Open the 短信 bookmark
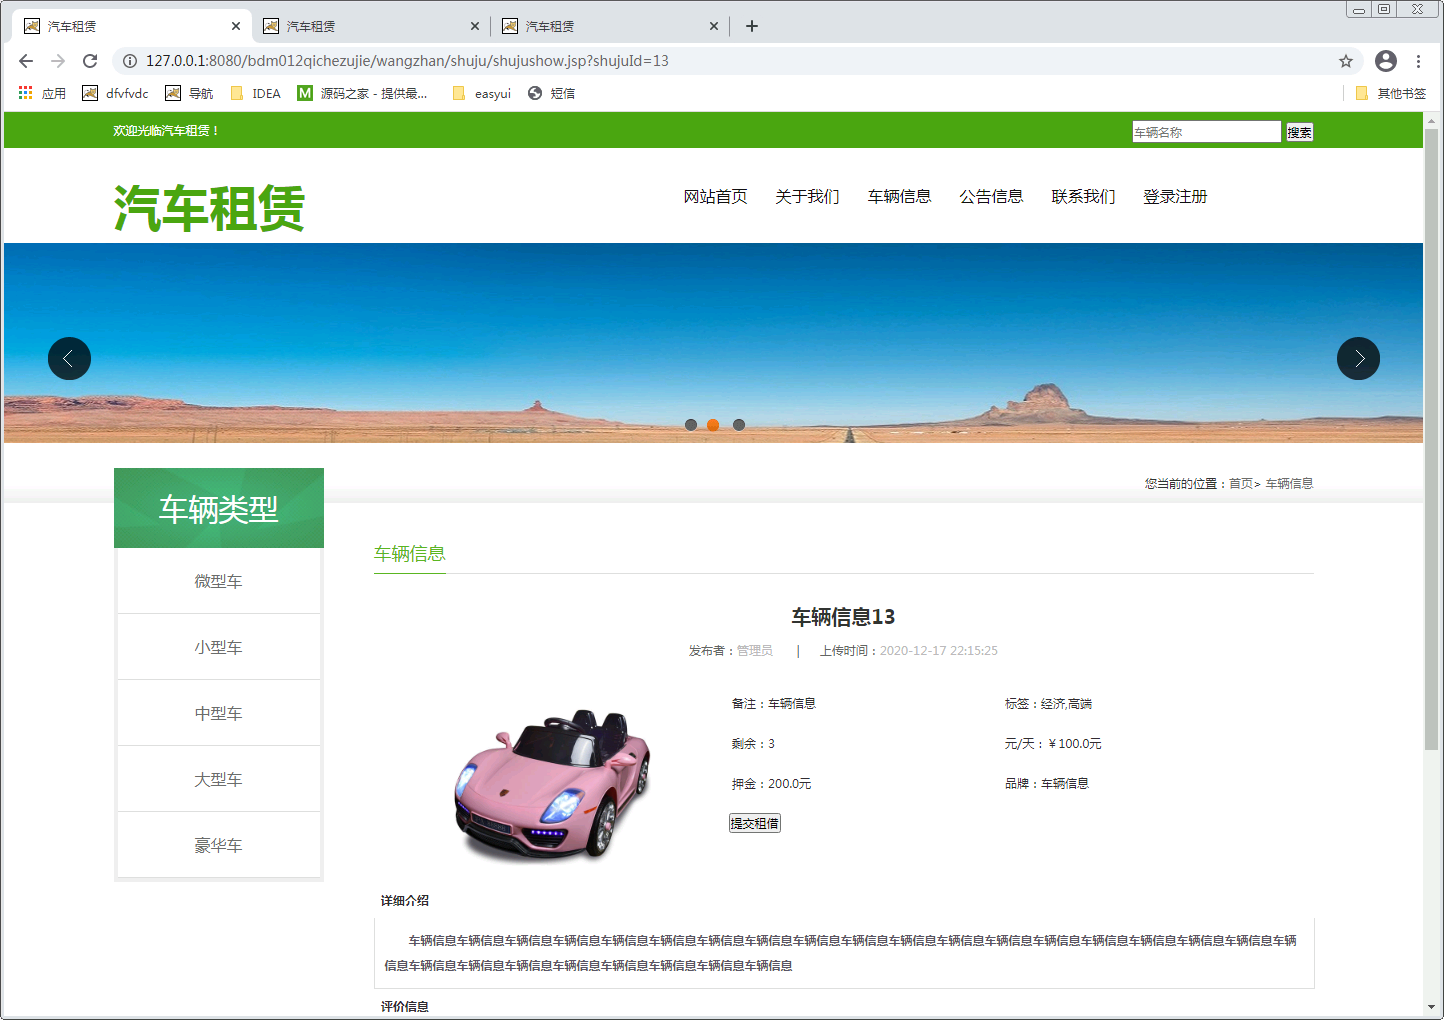 551,93
